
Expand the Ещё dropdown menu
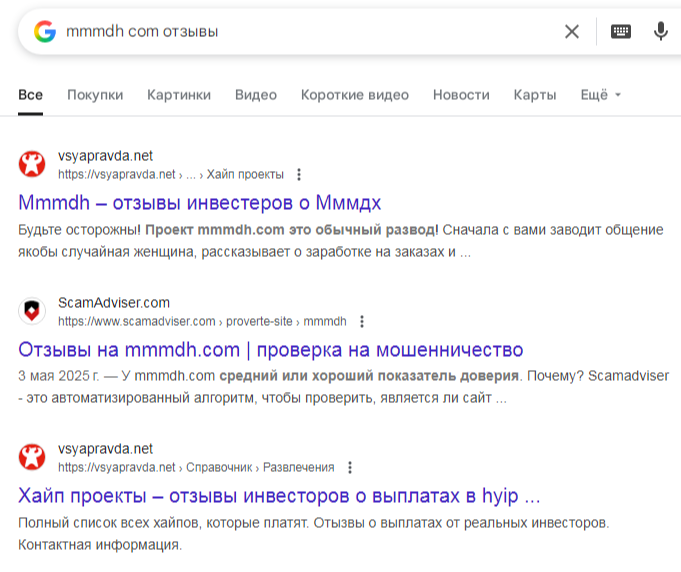[x=600, y=95]
